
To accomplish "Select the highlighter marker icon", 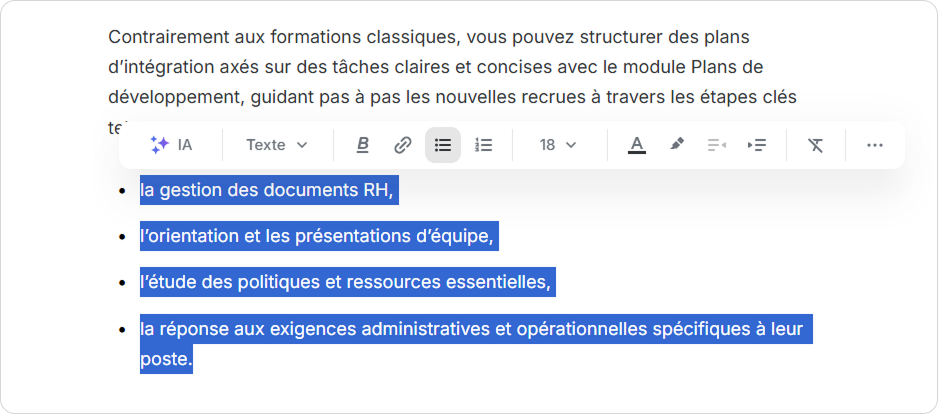I will pyautogui.click(x=677, y=145).
